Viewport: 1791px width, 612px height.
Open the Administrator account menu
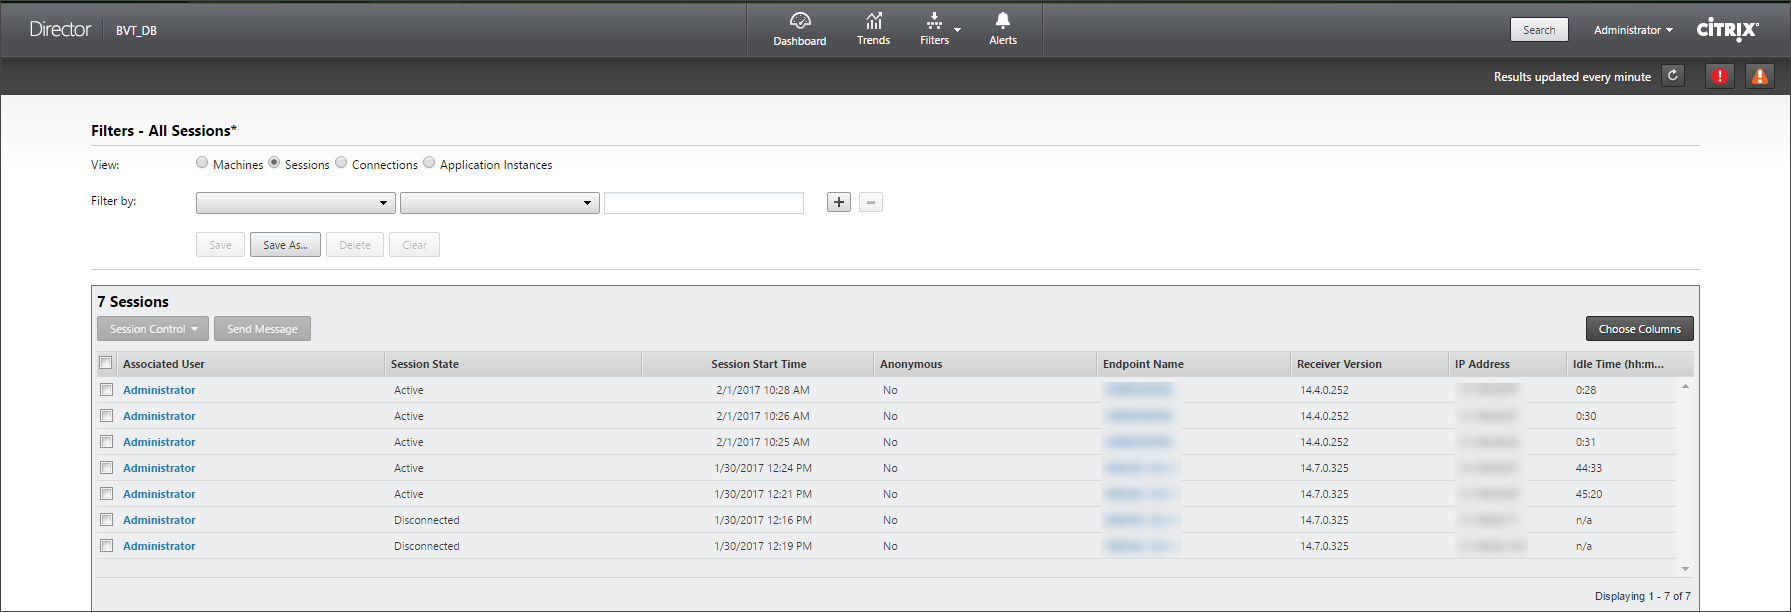[1632, 30]
